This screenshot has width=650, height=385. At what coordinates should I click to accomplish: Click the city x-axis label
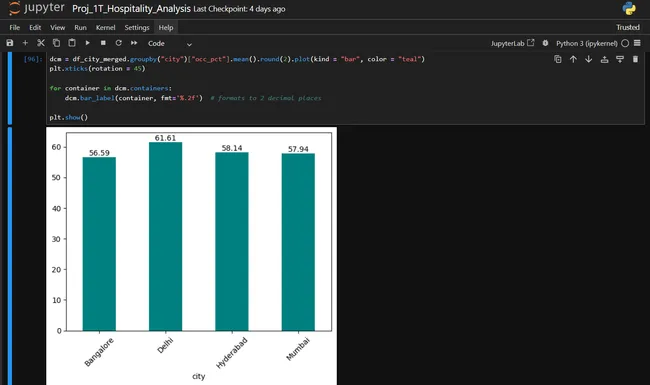pyautogui.click(x=199, y=376)
